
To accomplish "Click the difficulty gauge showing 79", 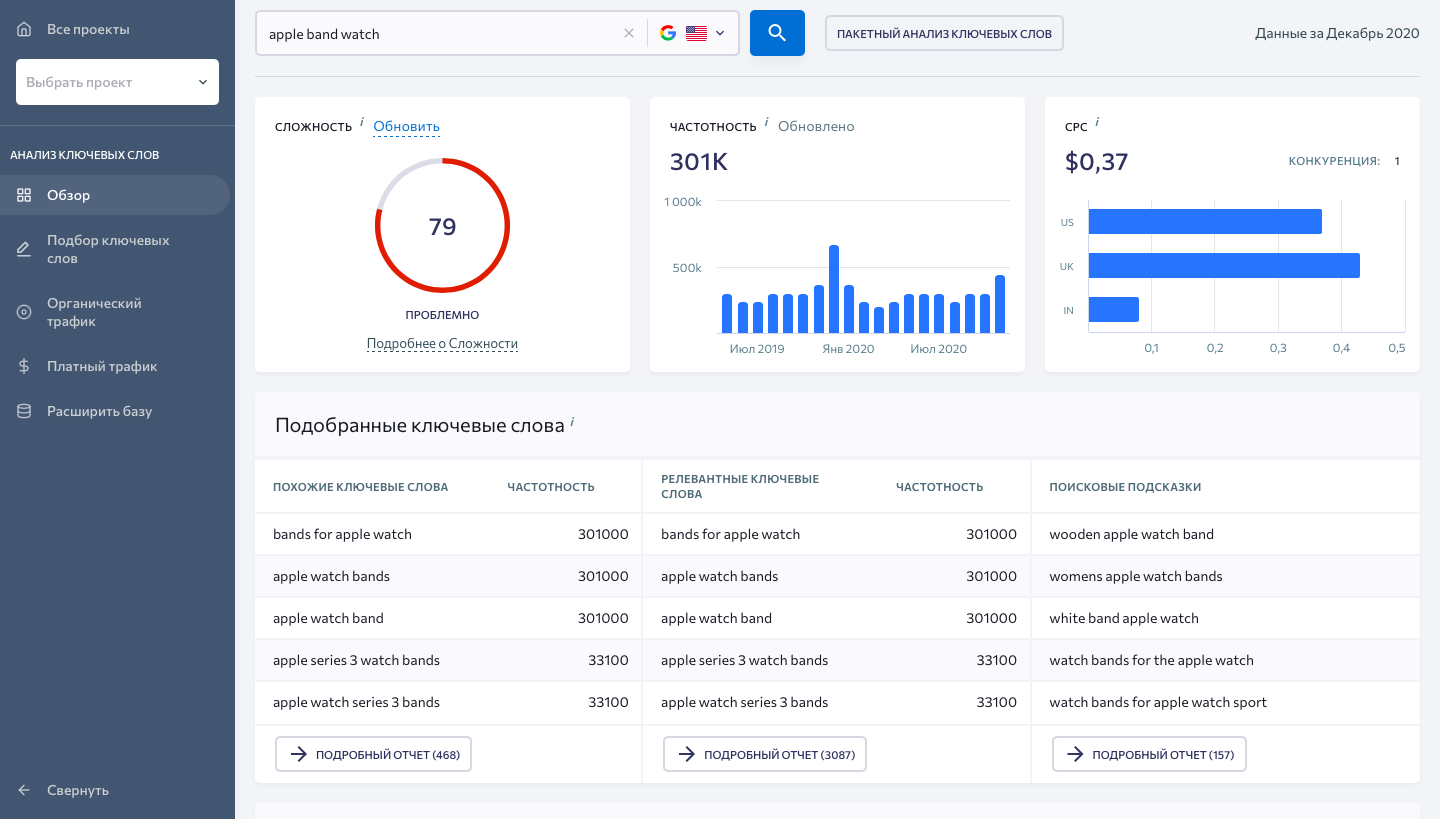I will click(x=442, y=226).
